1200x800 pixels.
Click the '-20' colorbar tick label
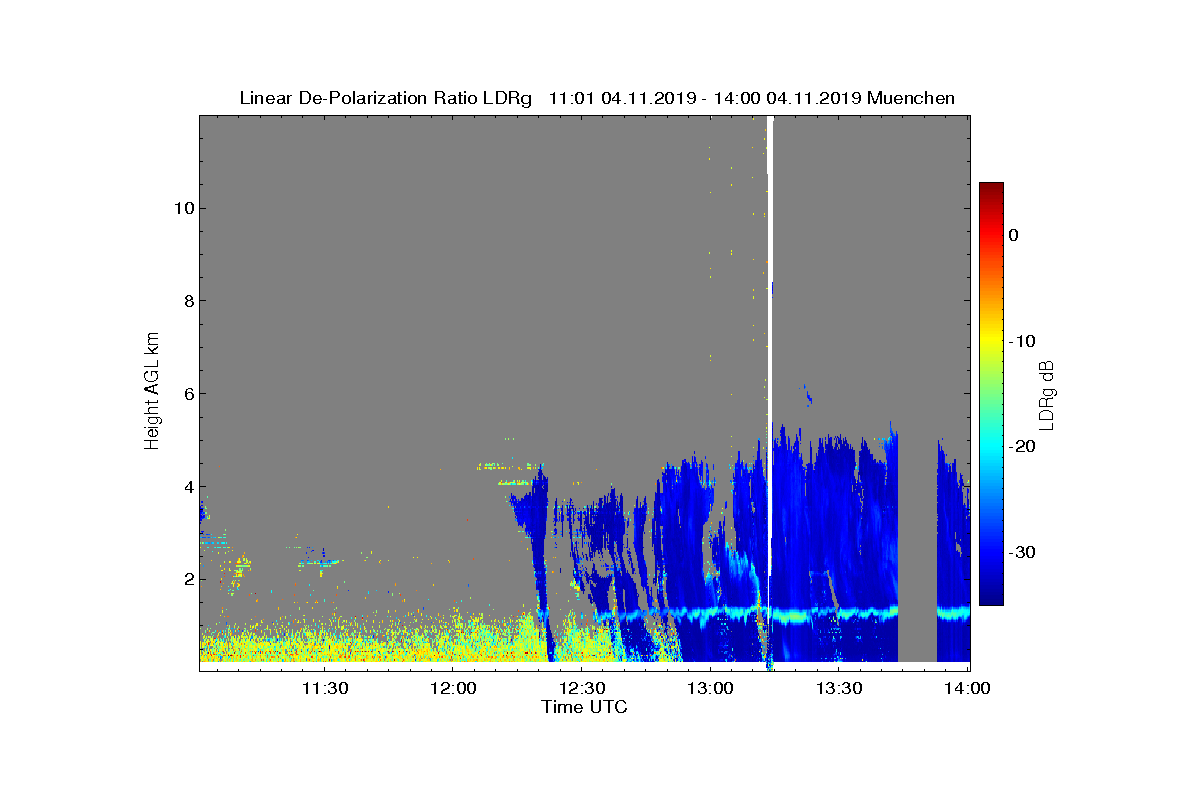tap(1022, 447)
